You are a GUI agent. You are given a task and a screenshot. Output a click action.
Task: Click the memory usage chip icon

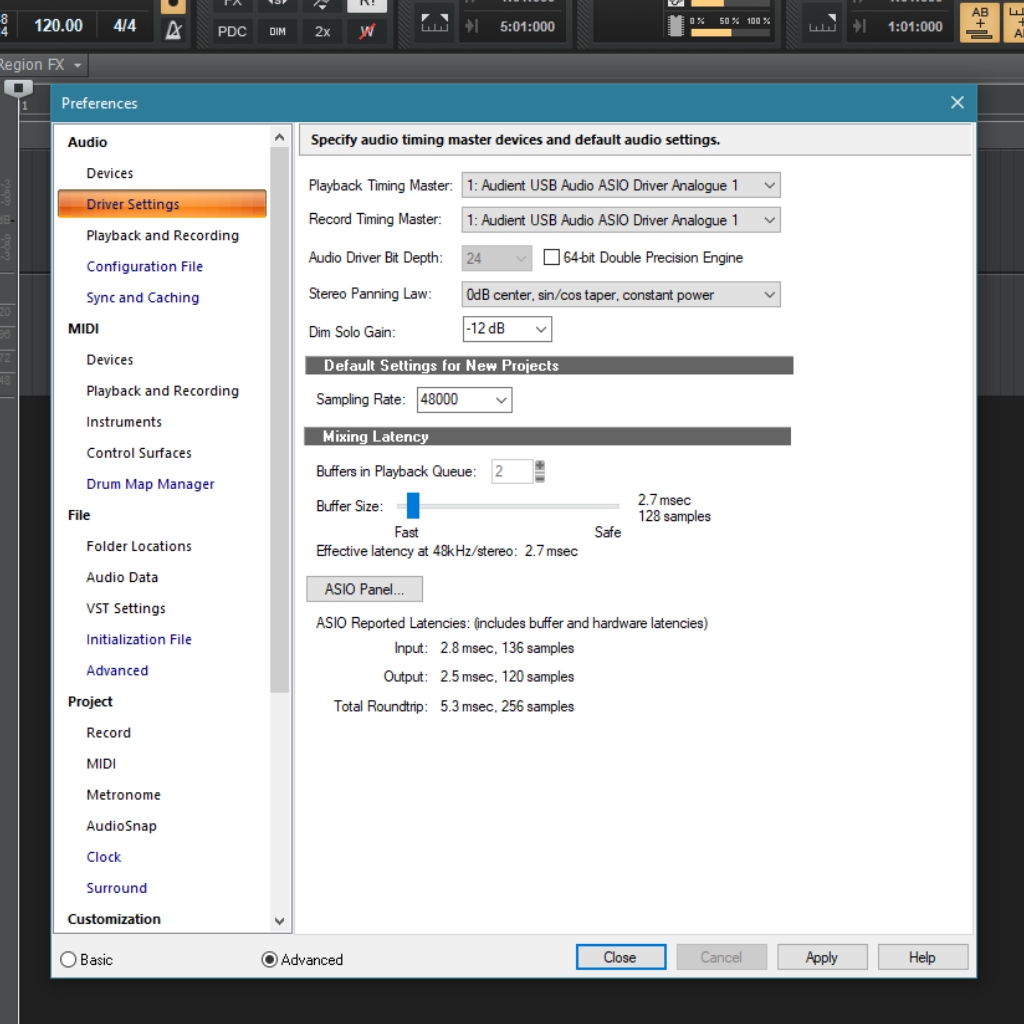[675, 26]
